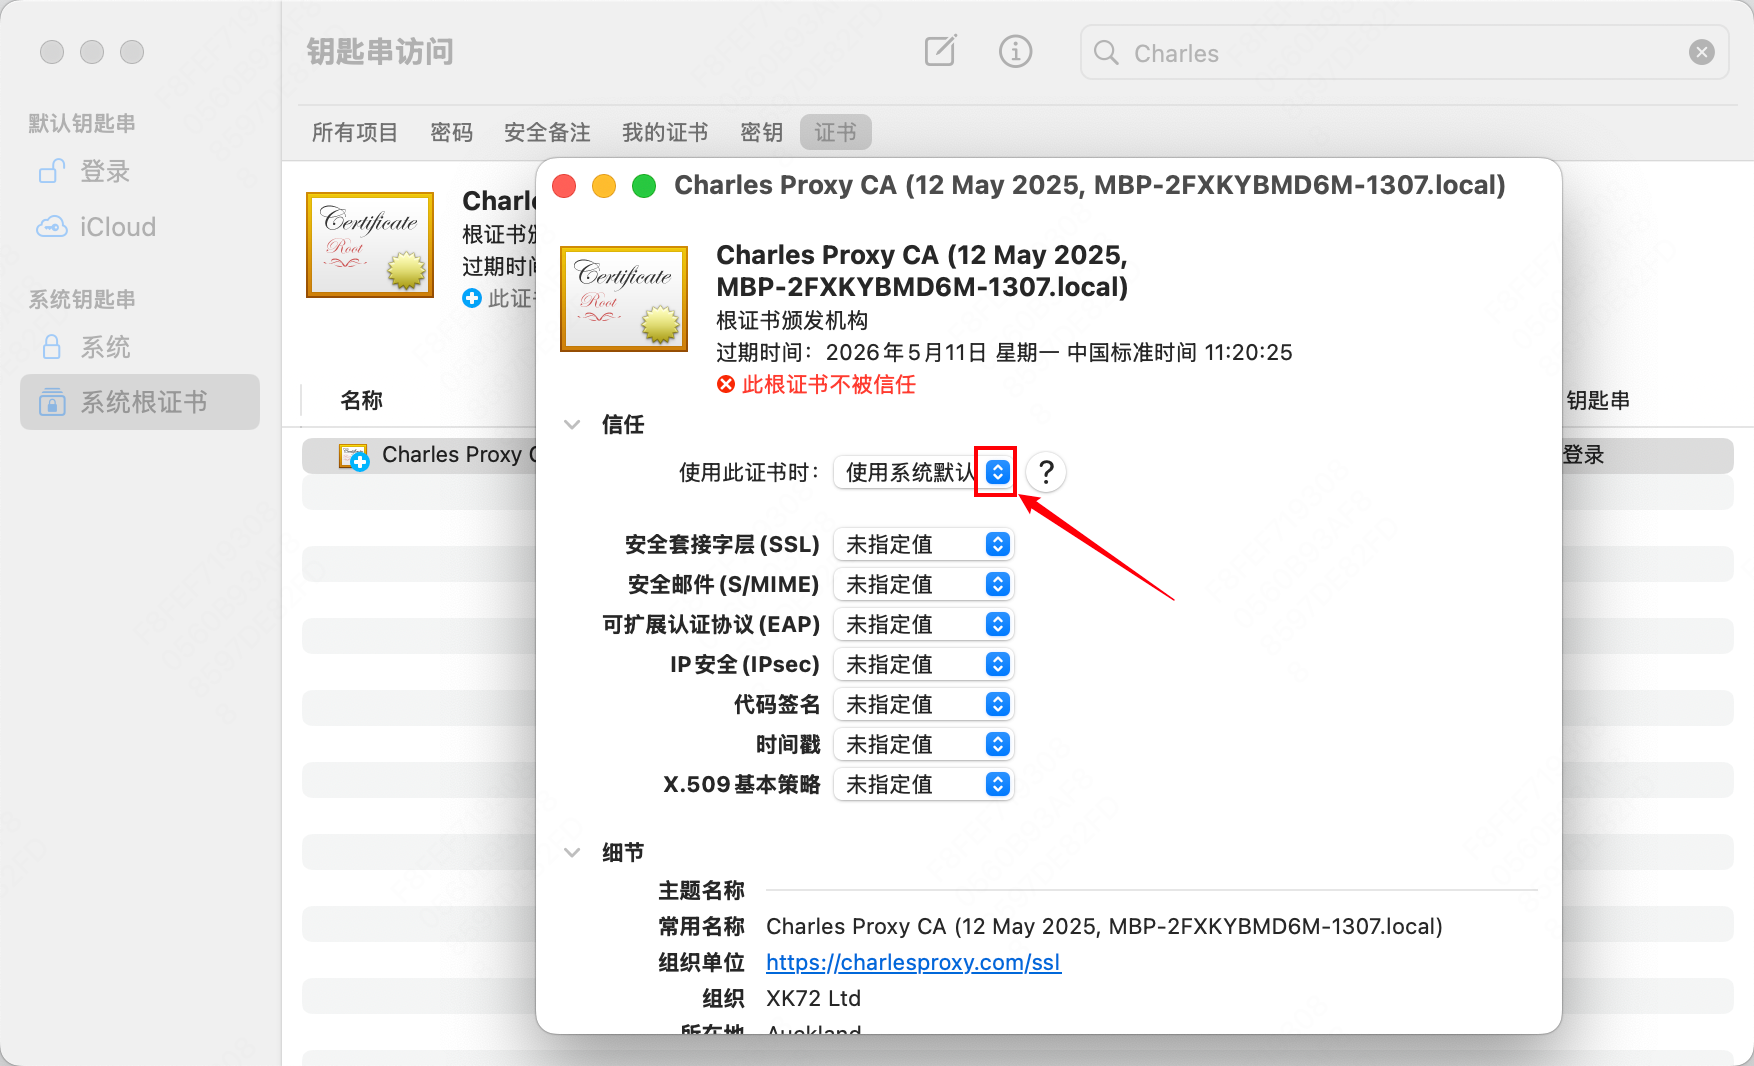Switch to the 我的证书 tab
Viewport: 1754px width, 1066px height.
pos(665,132)
